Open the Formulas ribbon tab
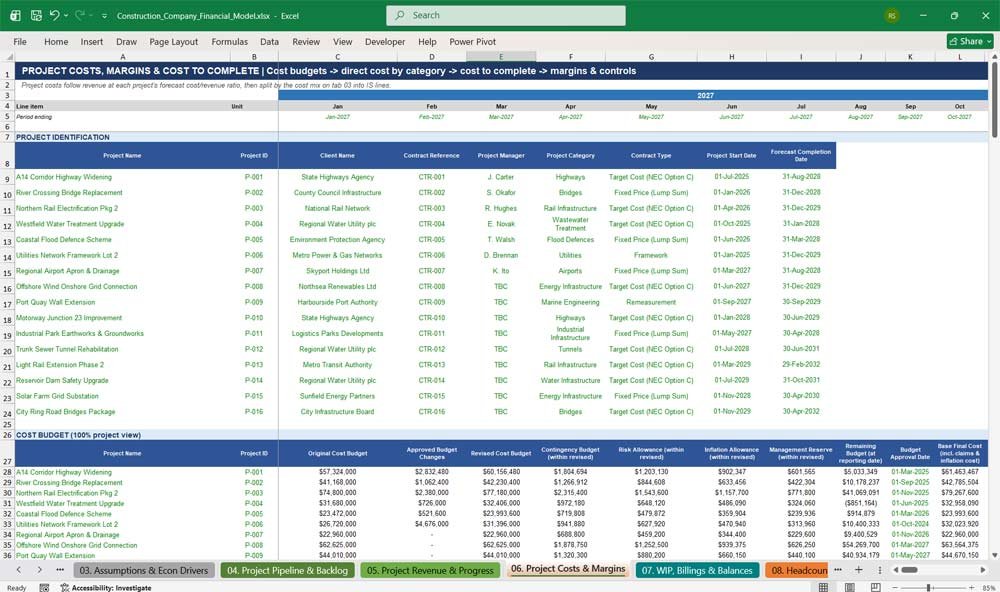Screen dimensions: 1000x592 (x=230, y=41)
